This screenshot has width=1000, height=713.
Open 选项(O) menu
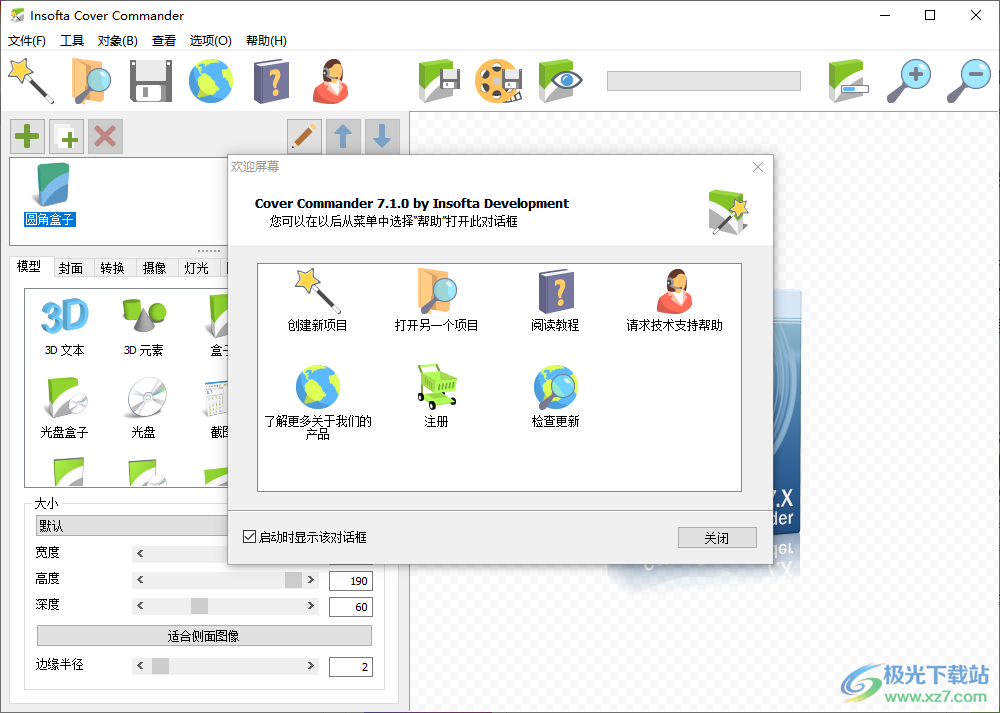(210, 41)
